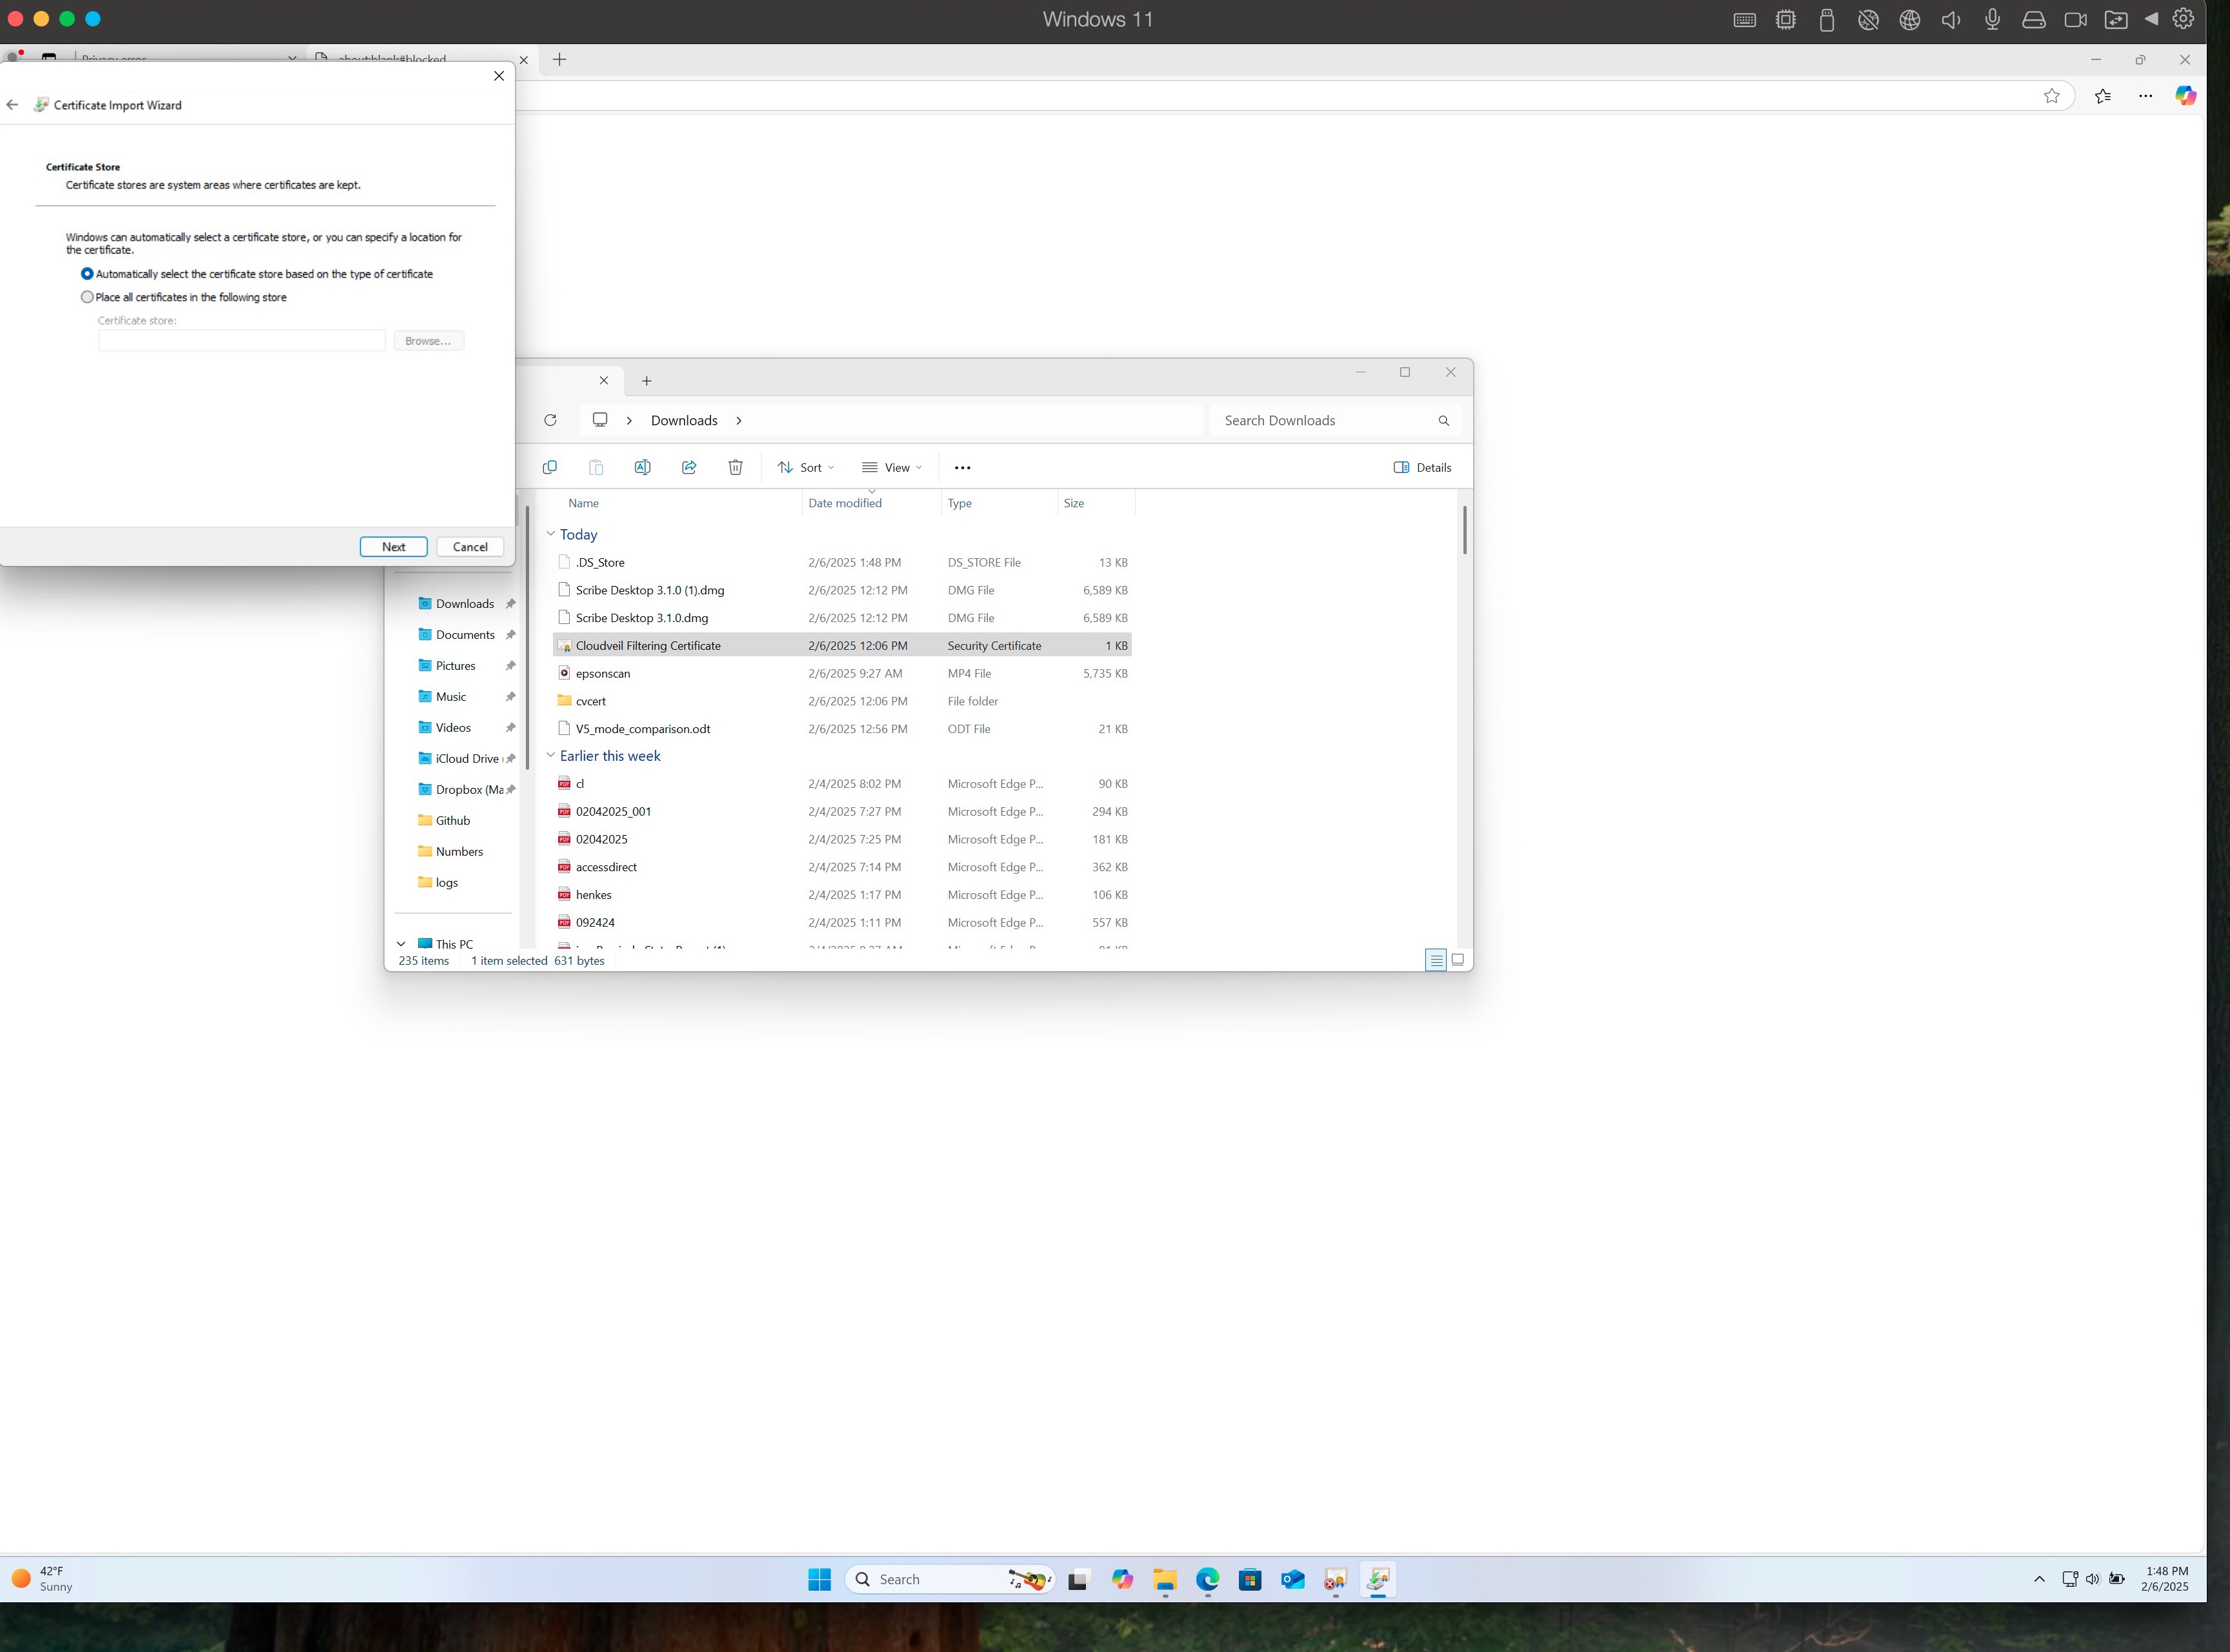Sort files by the Date modified column
Screen dimensions: 2230x1652
[872, 503]
